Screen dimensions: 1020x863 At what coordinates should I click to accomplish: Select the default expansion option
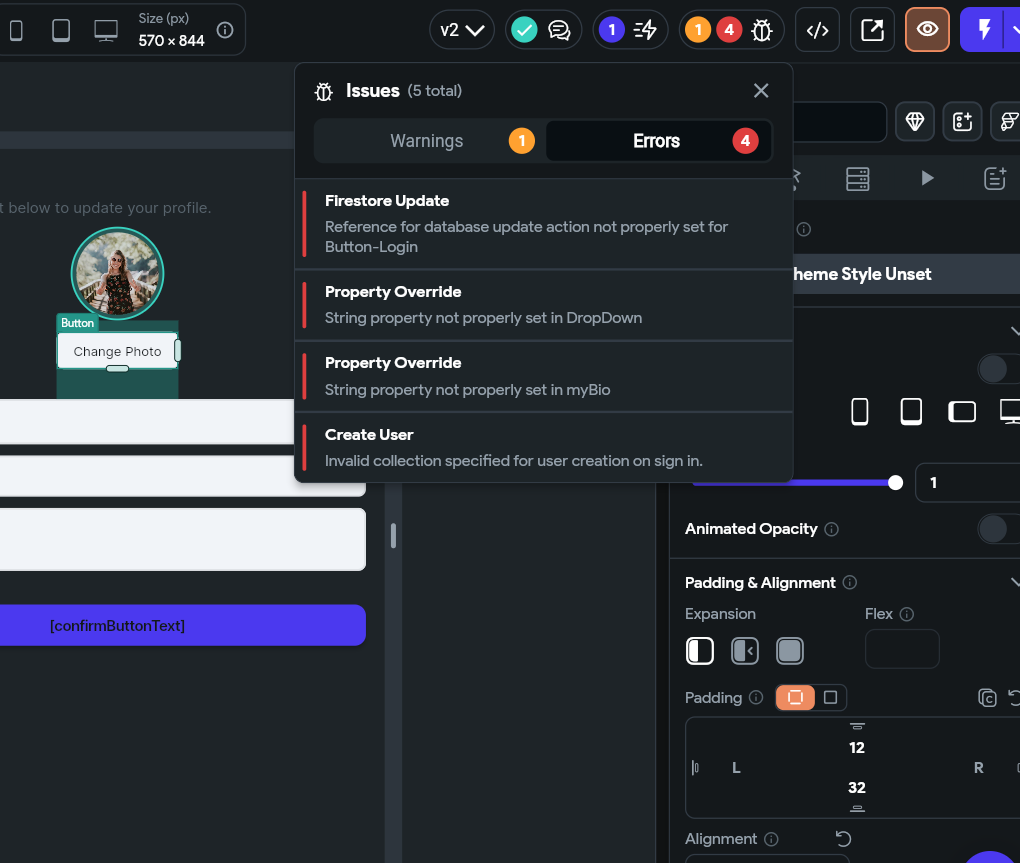(700, 650)
